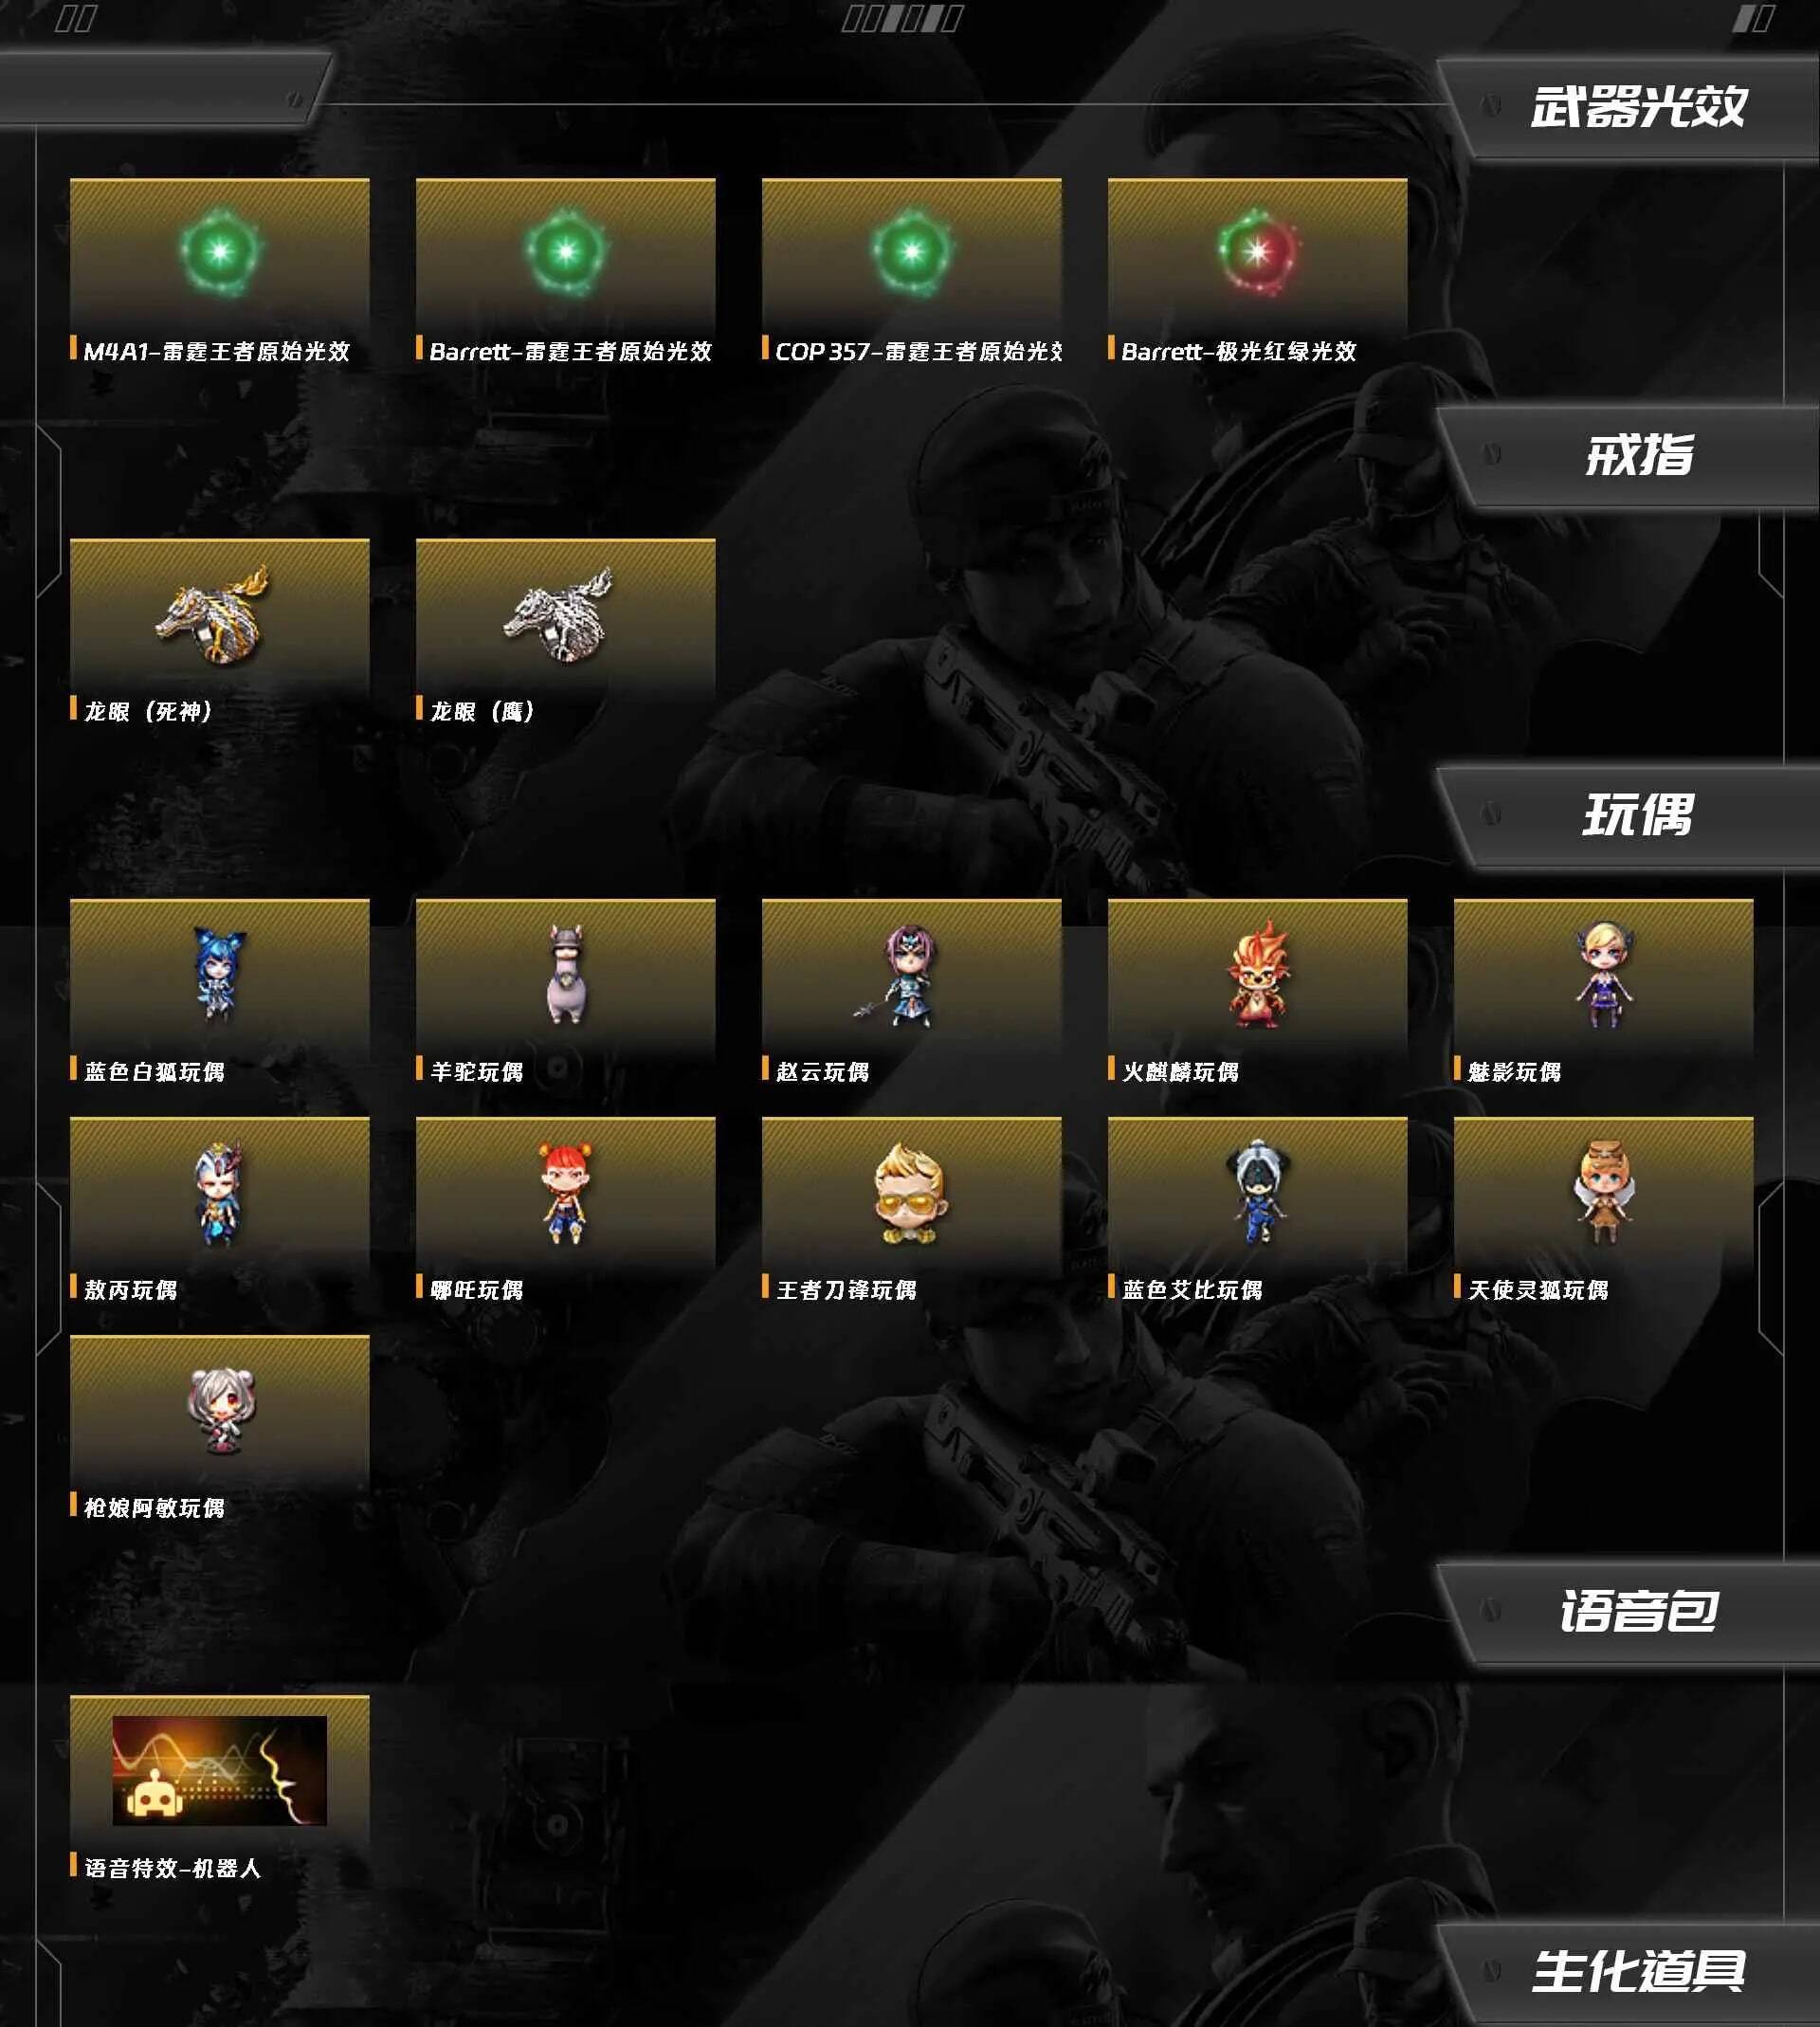
Task: Select the Barrett-雷霆王者原始光效 item card
Action: tap(565, 272)
